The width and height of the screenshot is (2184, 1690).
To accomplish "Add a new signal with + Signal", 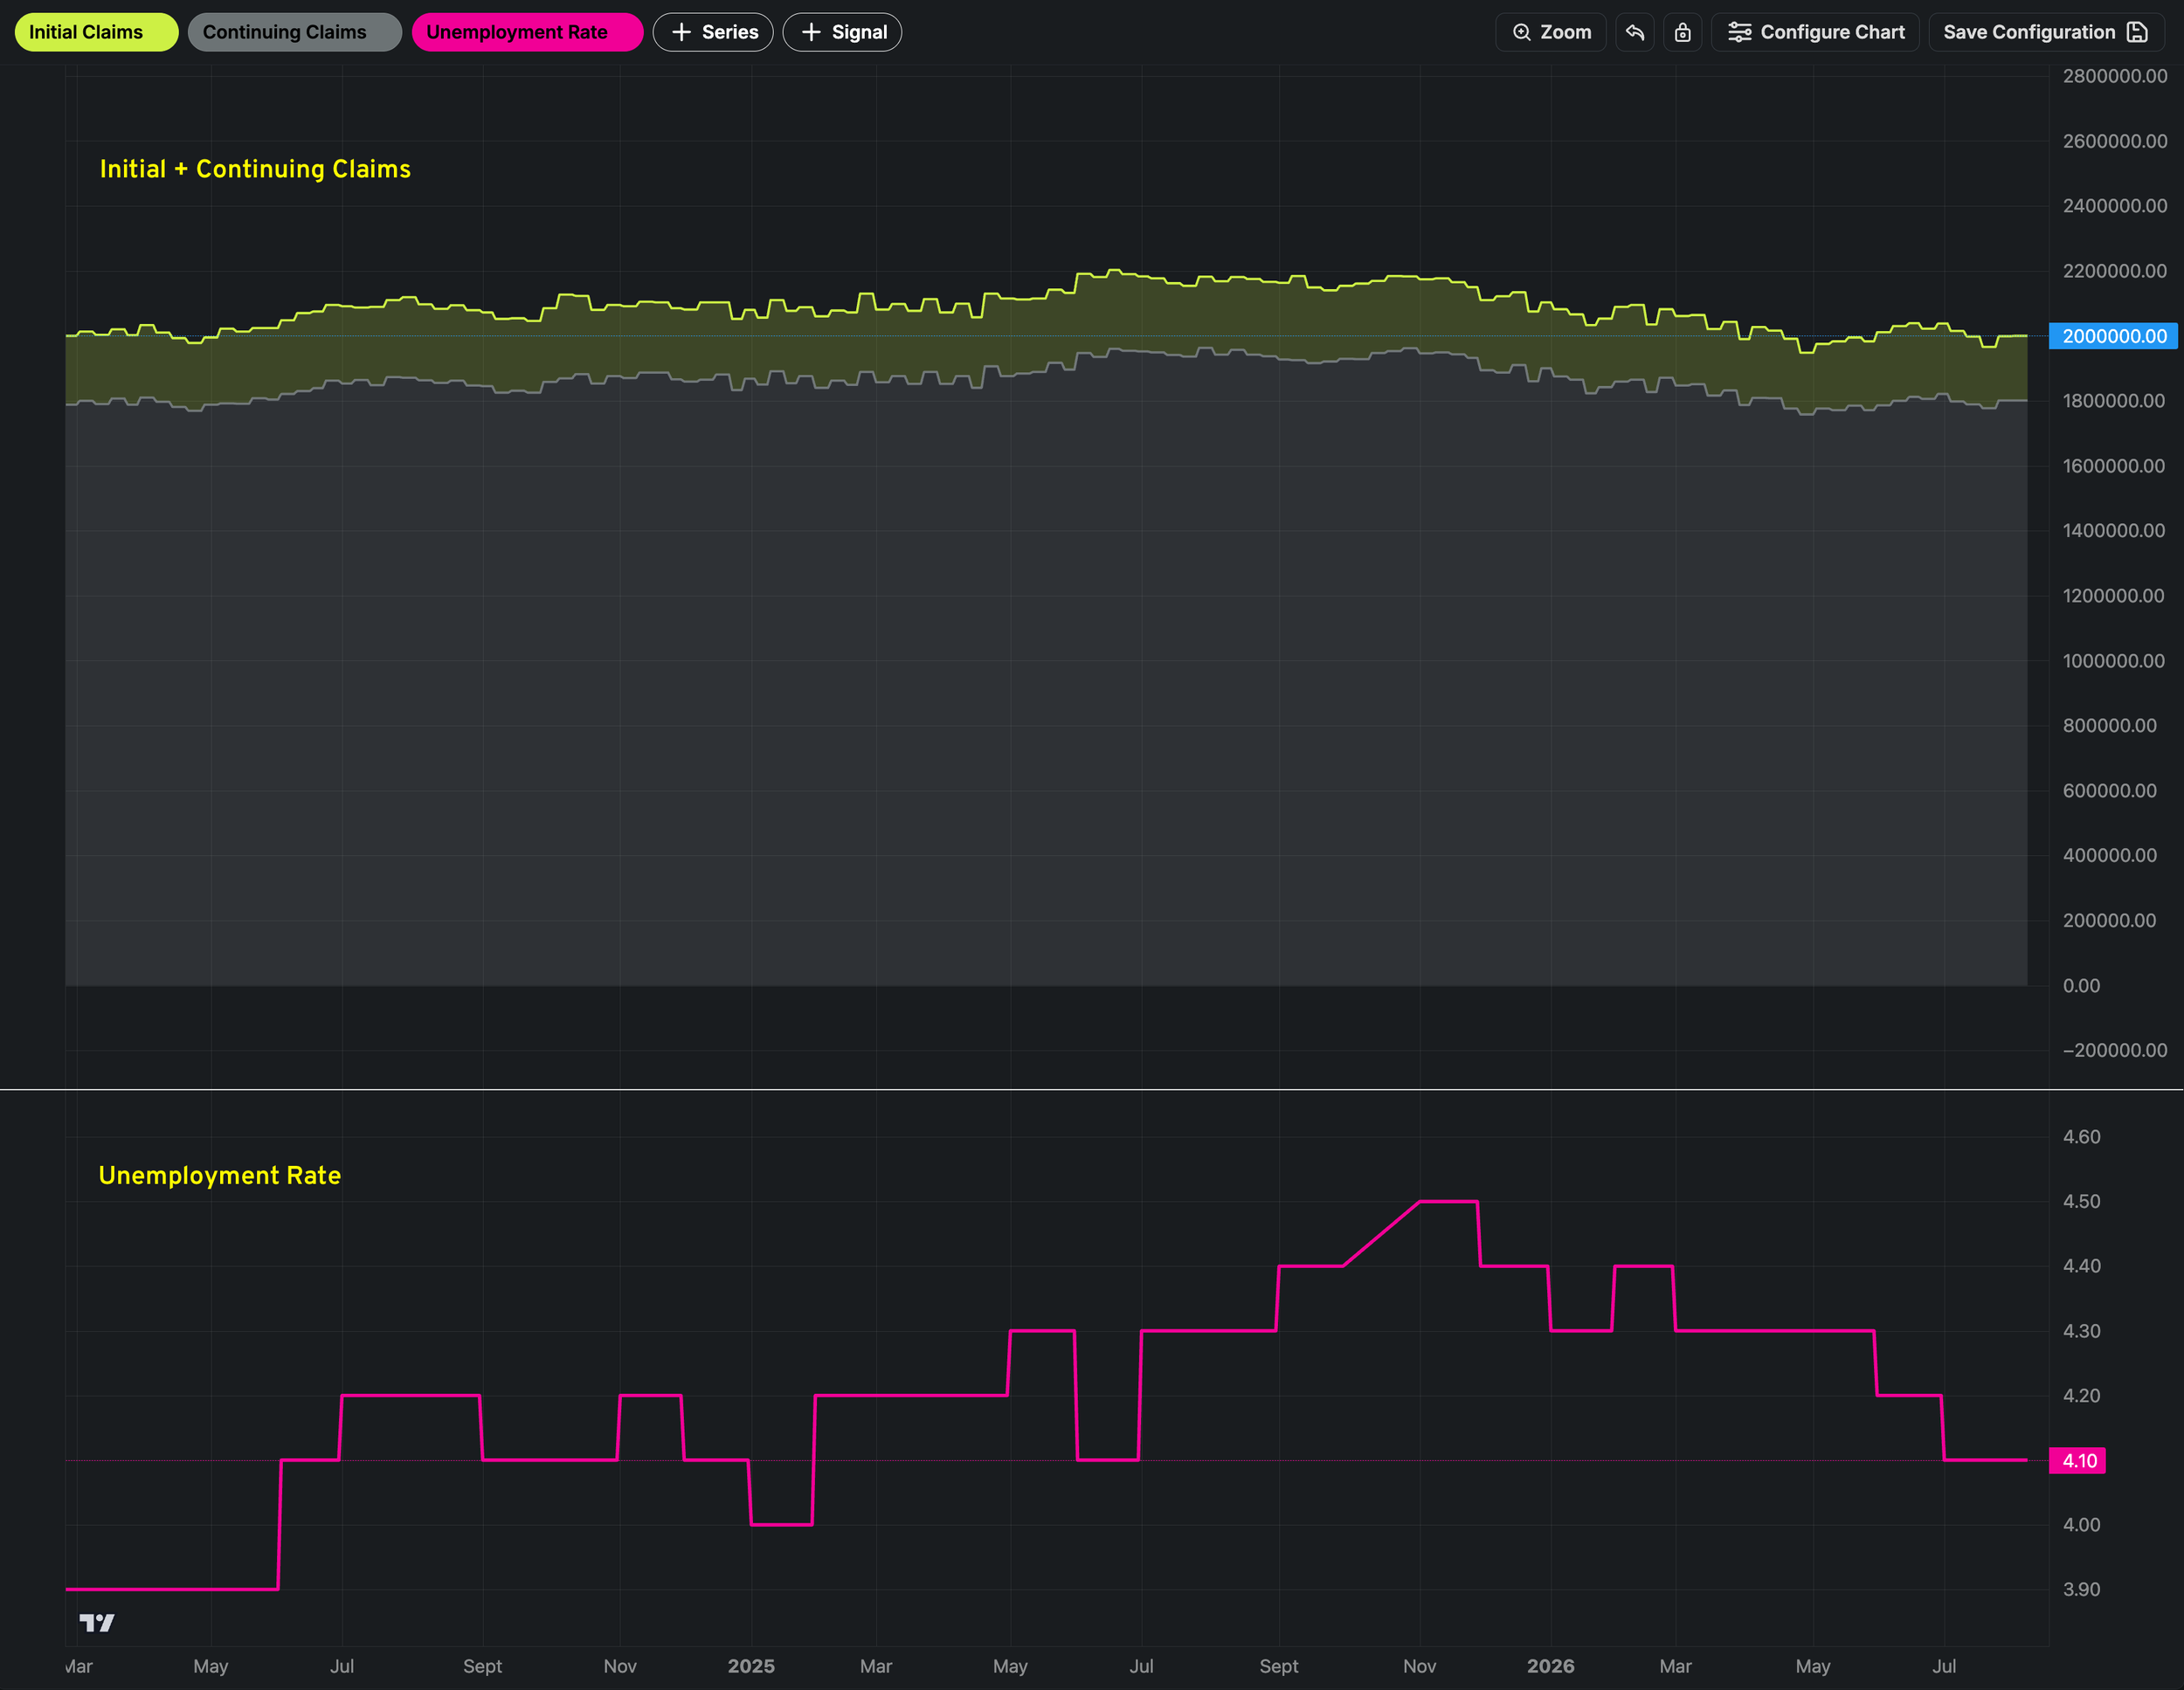I will coord(842,32).
